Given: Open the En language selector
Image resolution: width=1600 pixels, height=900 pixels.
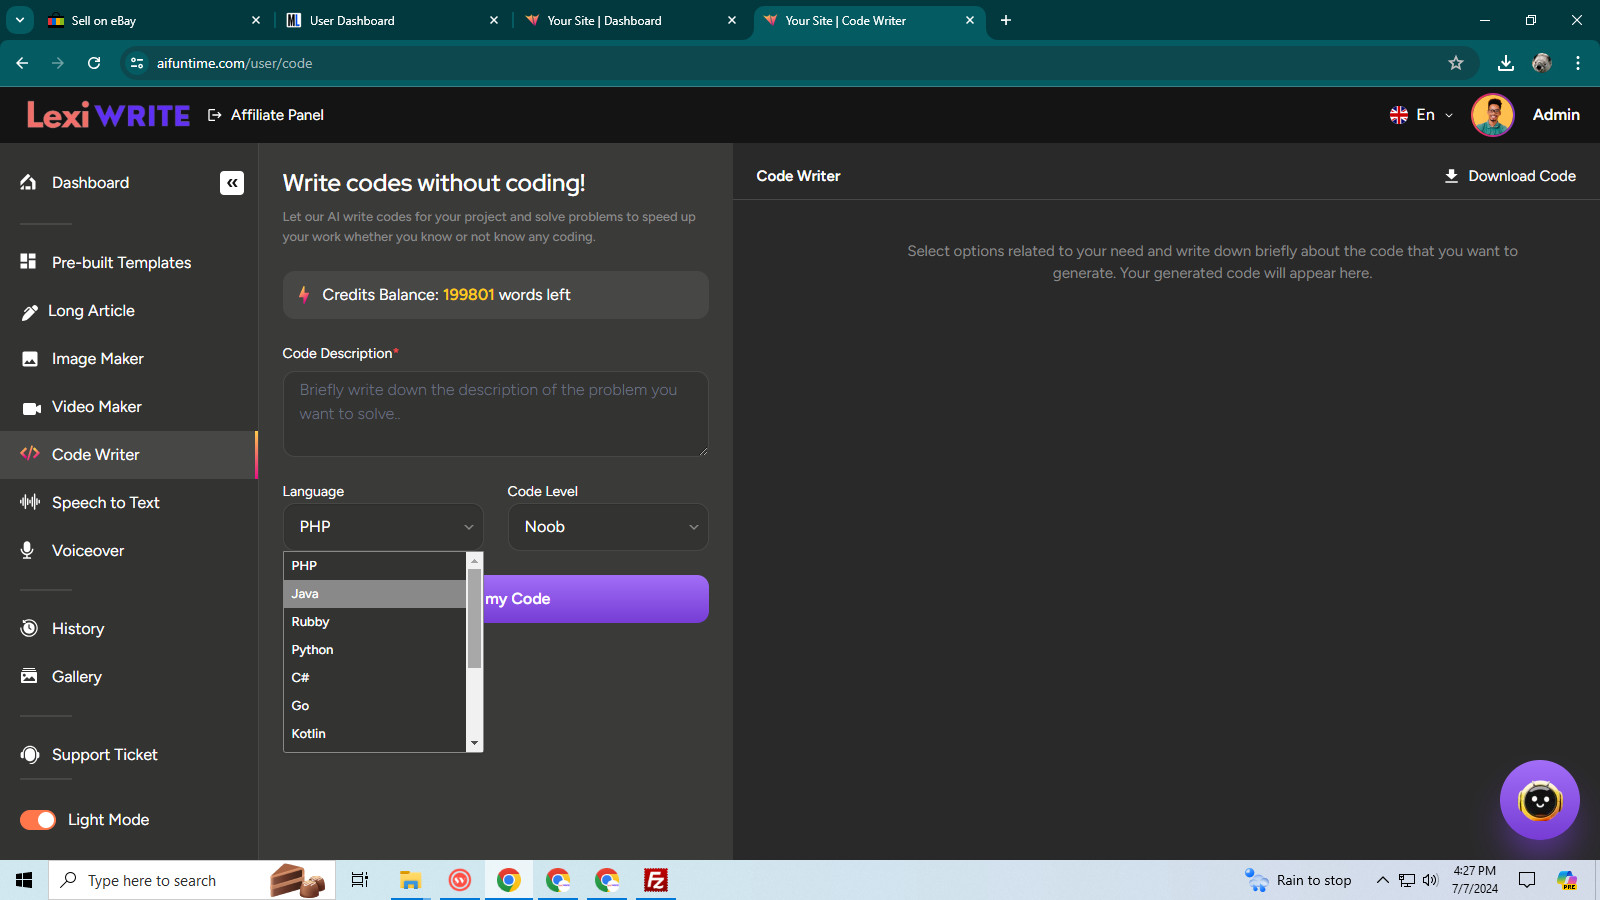Looking at the screenshot, I should pos(1421,115).
